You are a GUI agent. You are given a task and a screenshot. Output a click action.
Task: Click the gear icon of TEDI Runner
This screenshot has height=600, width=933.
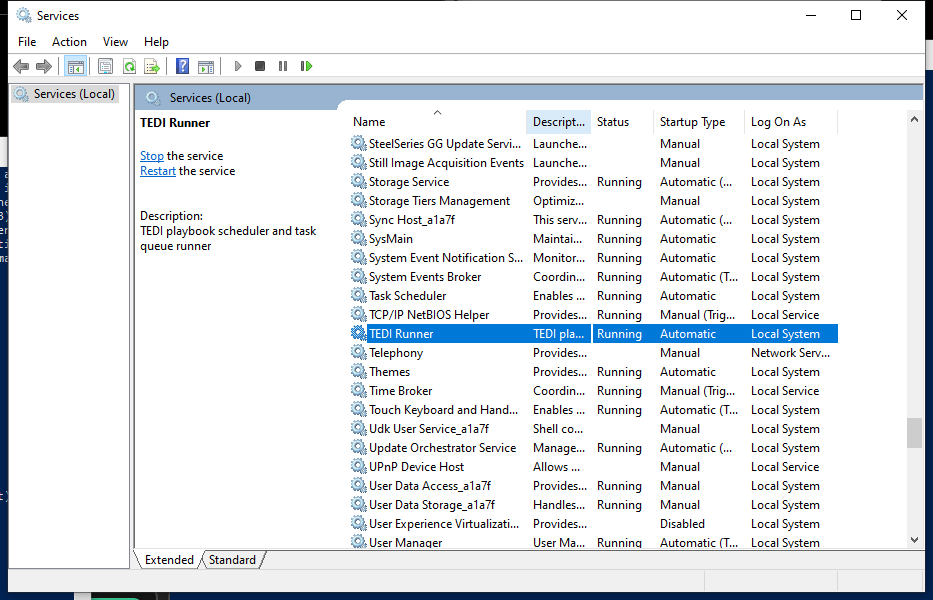[358, 333]
